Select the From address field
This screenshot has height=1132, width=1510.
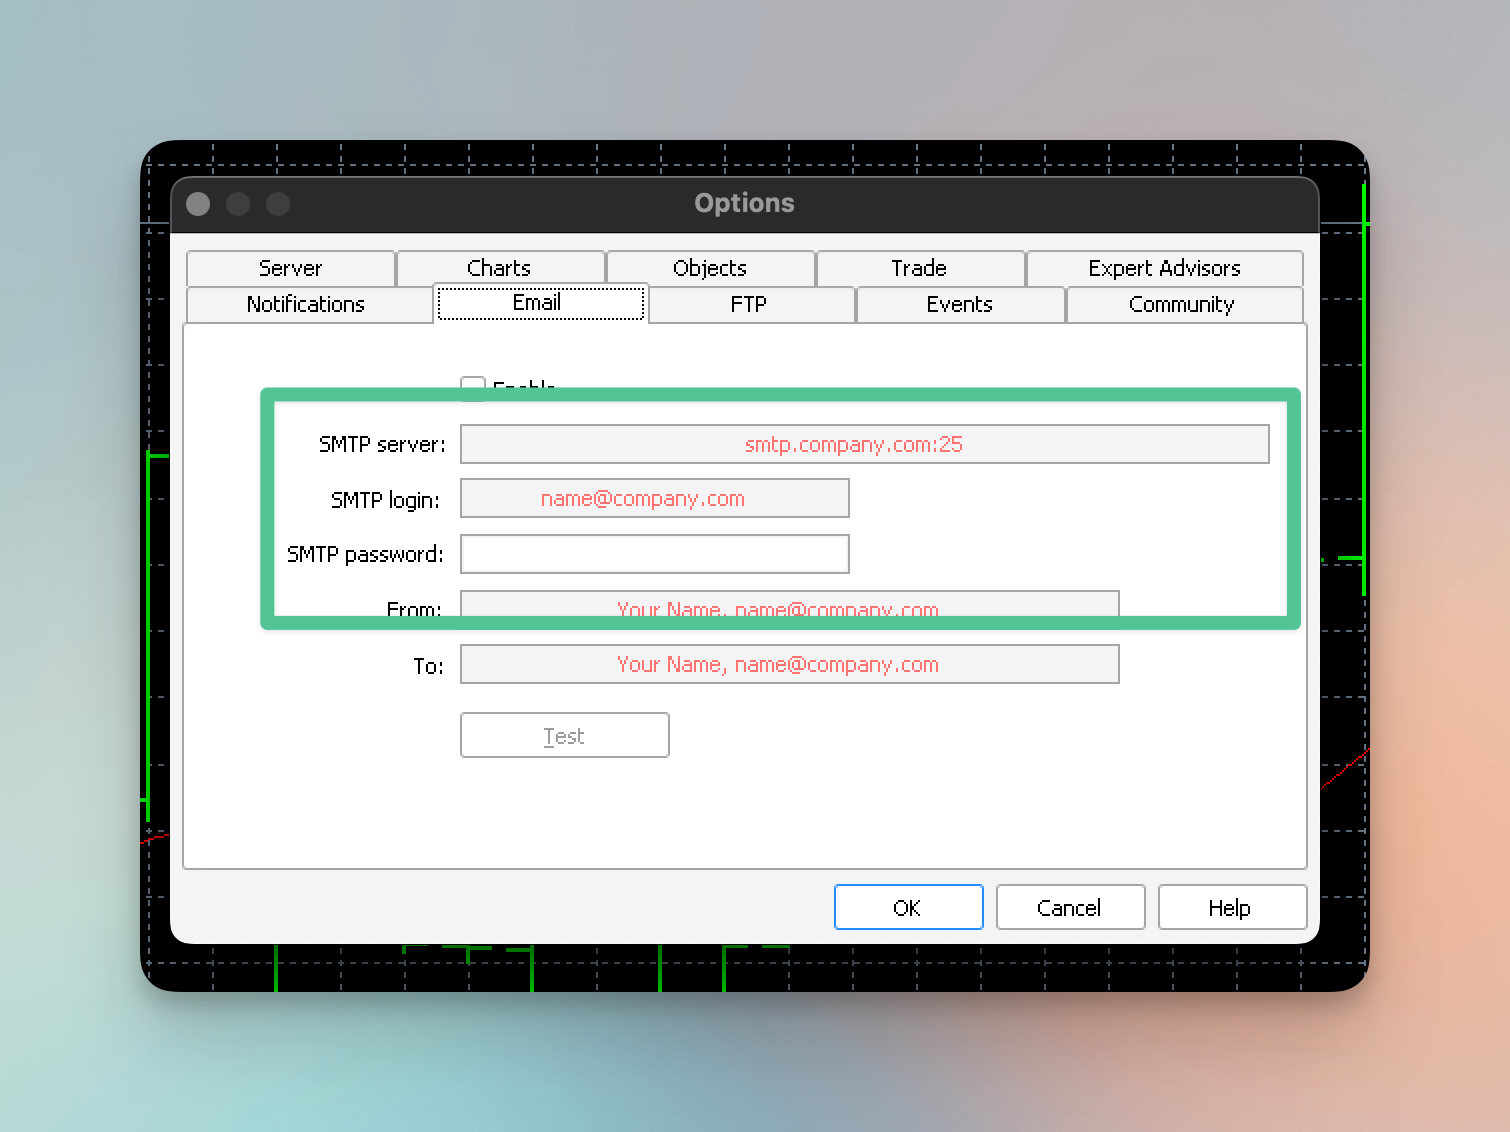click(x=788, y=603)
